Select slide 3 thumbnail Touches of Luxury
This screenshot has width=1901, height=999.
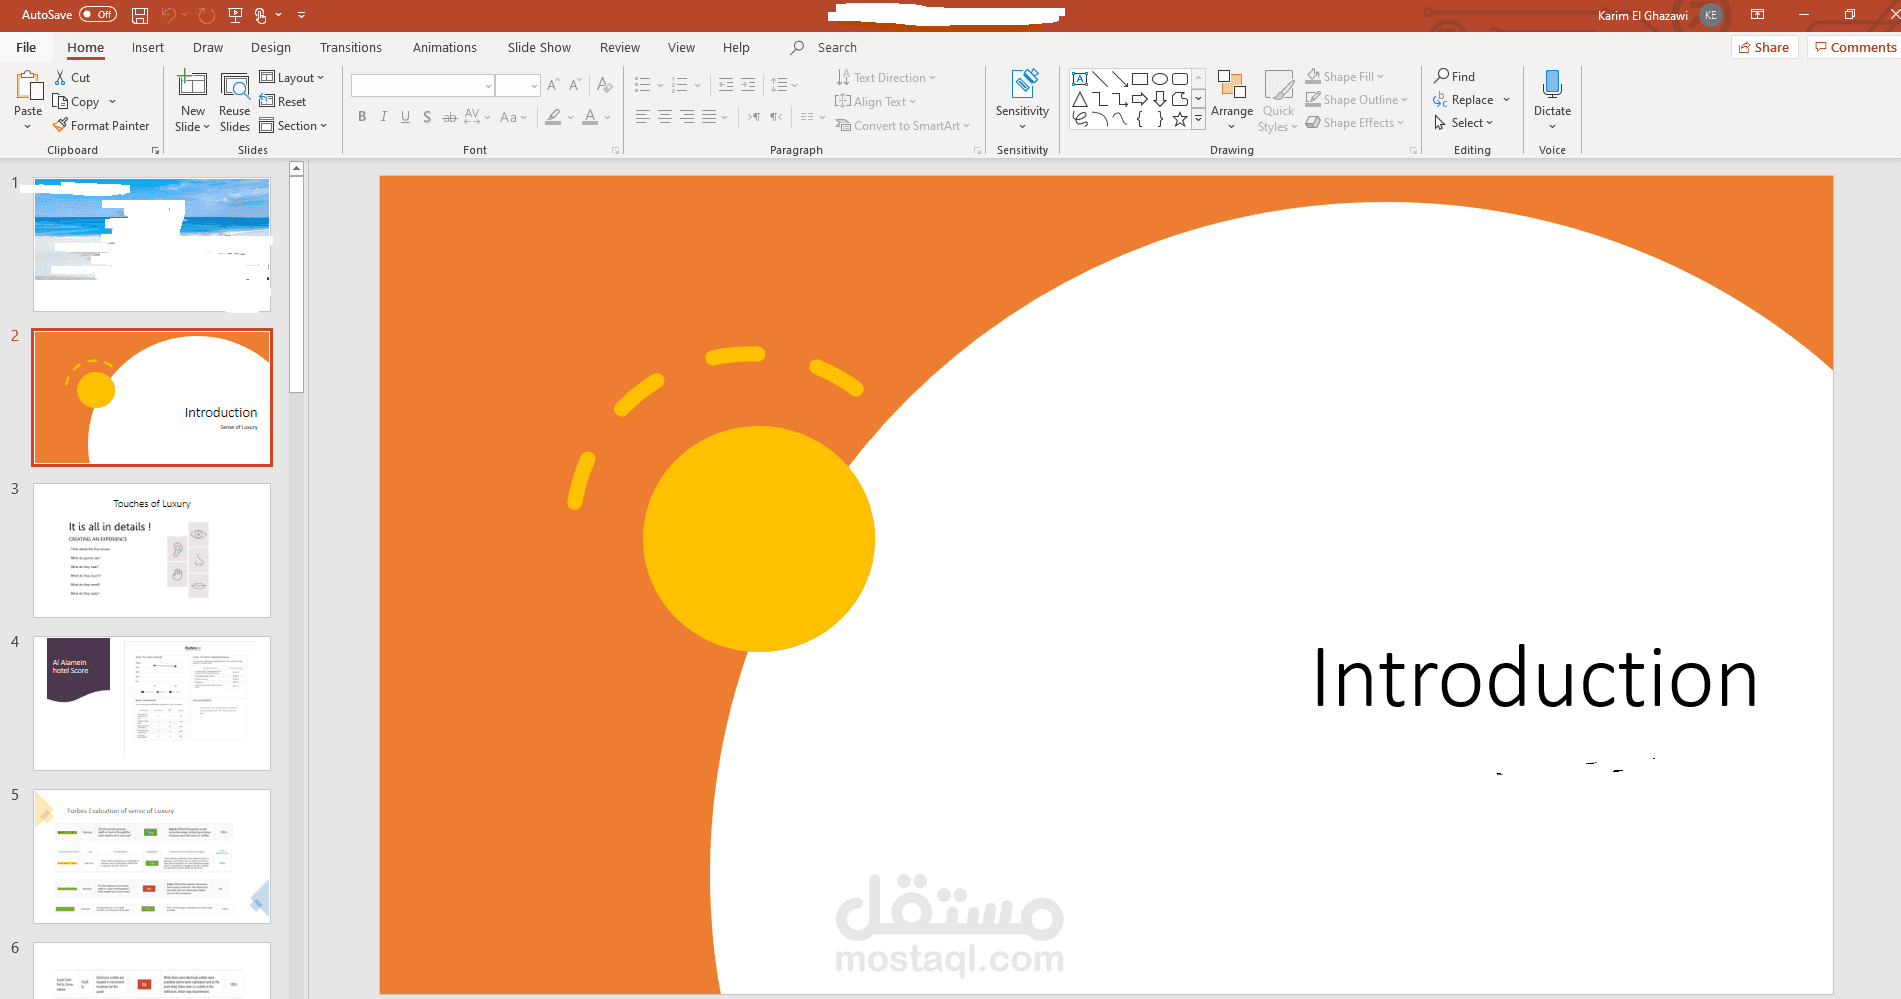pyautogui.click(x=152, y=550)
